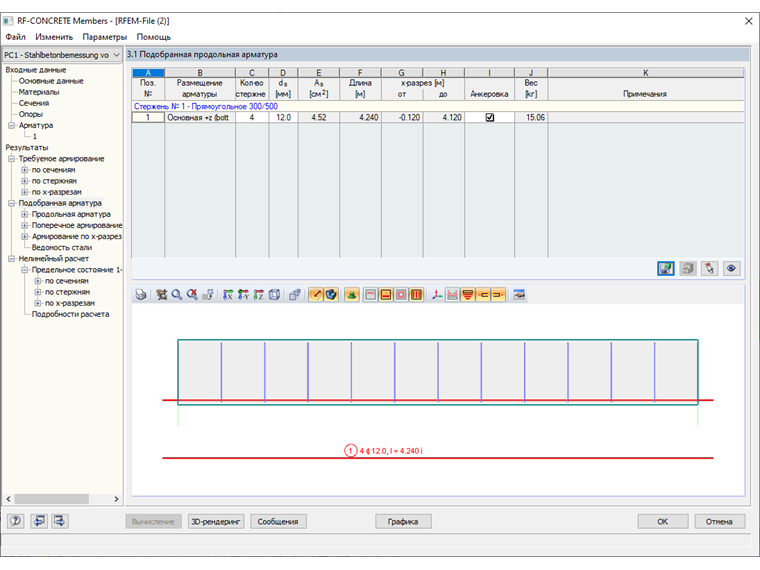This screenshot has width=760, height=570.
Task: Toggle the eye view-mode button
Action: (731, 268)
